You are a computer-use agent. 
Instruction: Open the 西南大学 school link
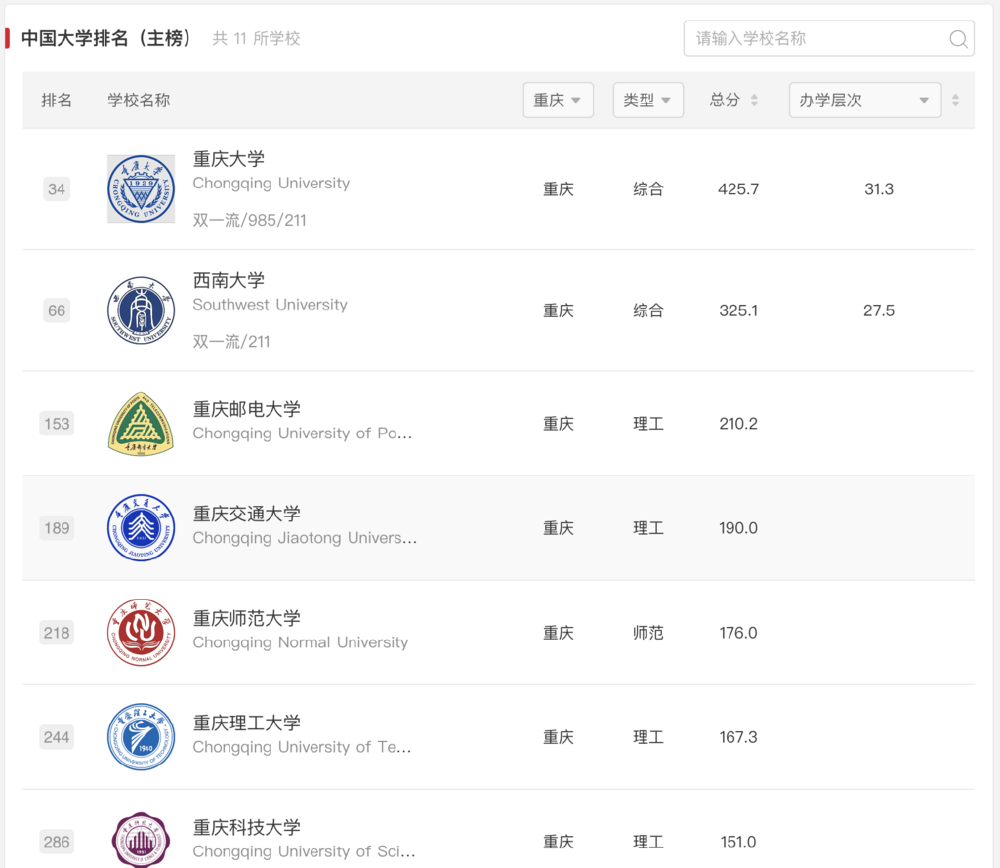(x=228, y=280)
